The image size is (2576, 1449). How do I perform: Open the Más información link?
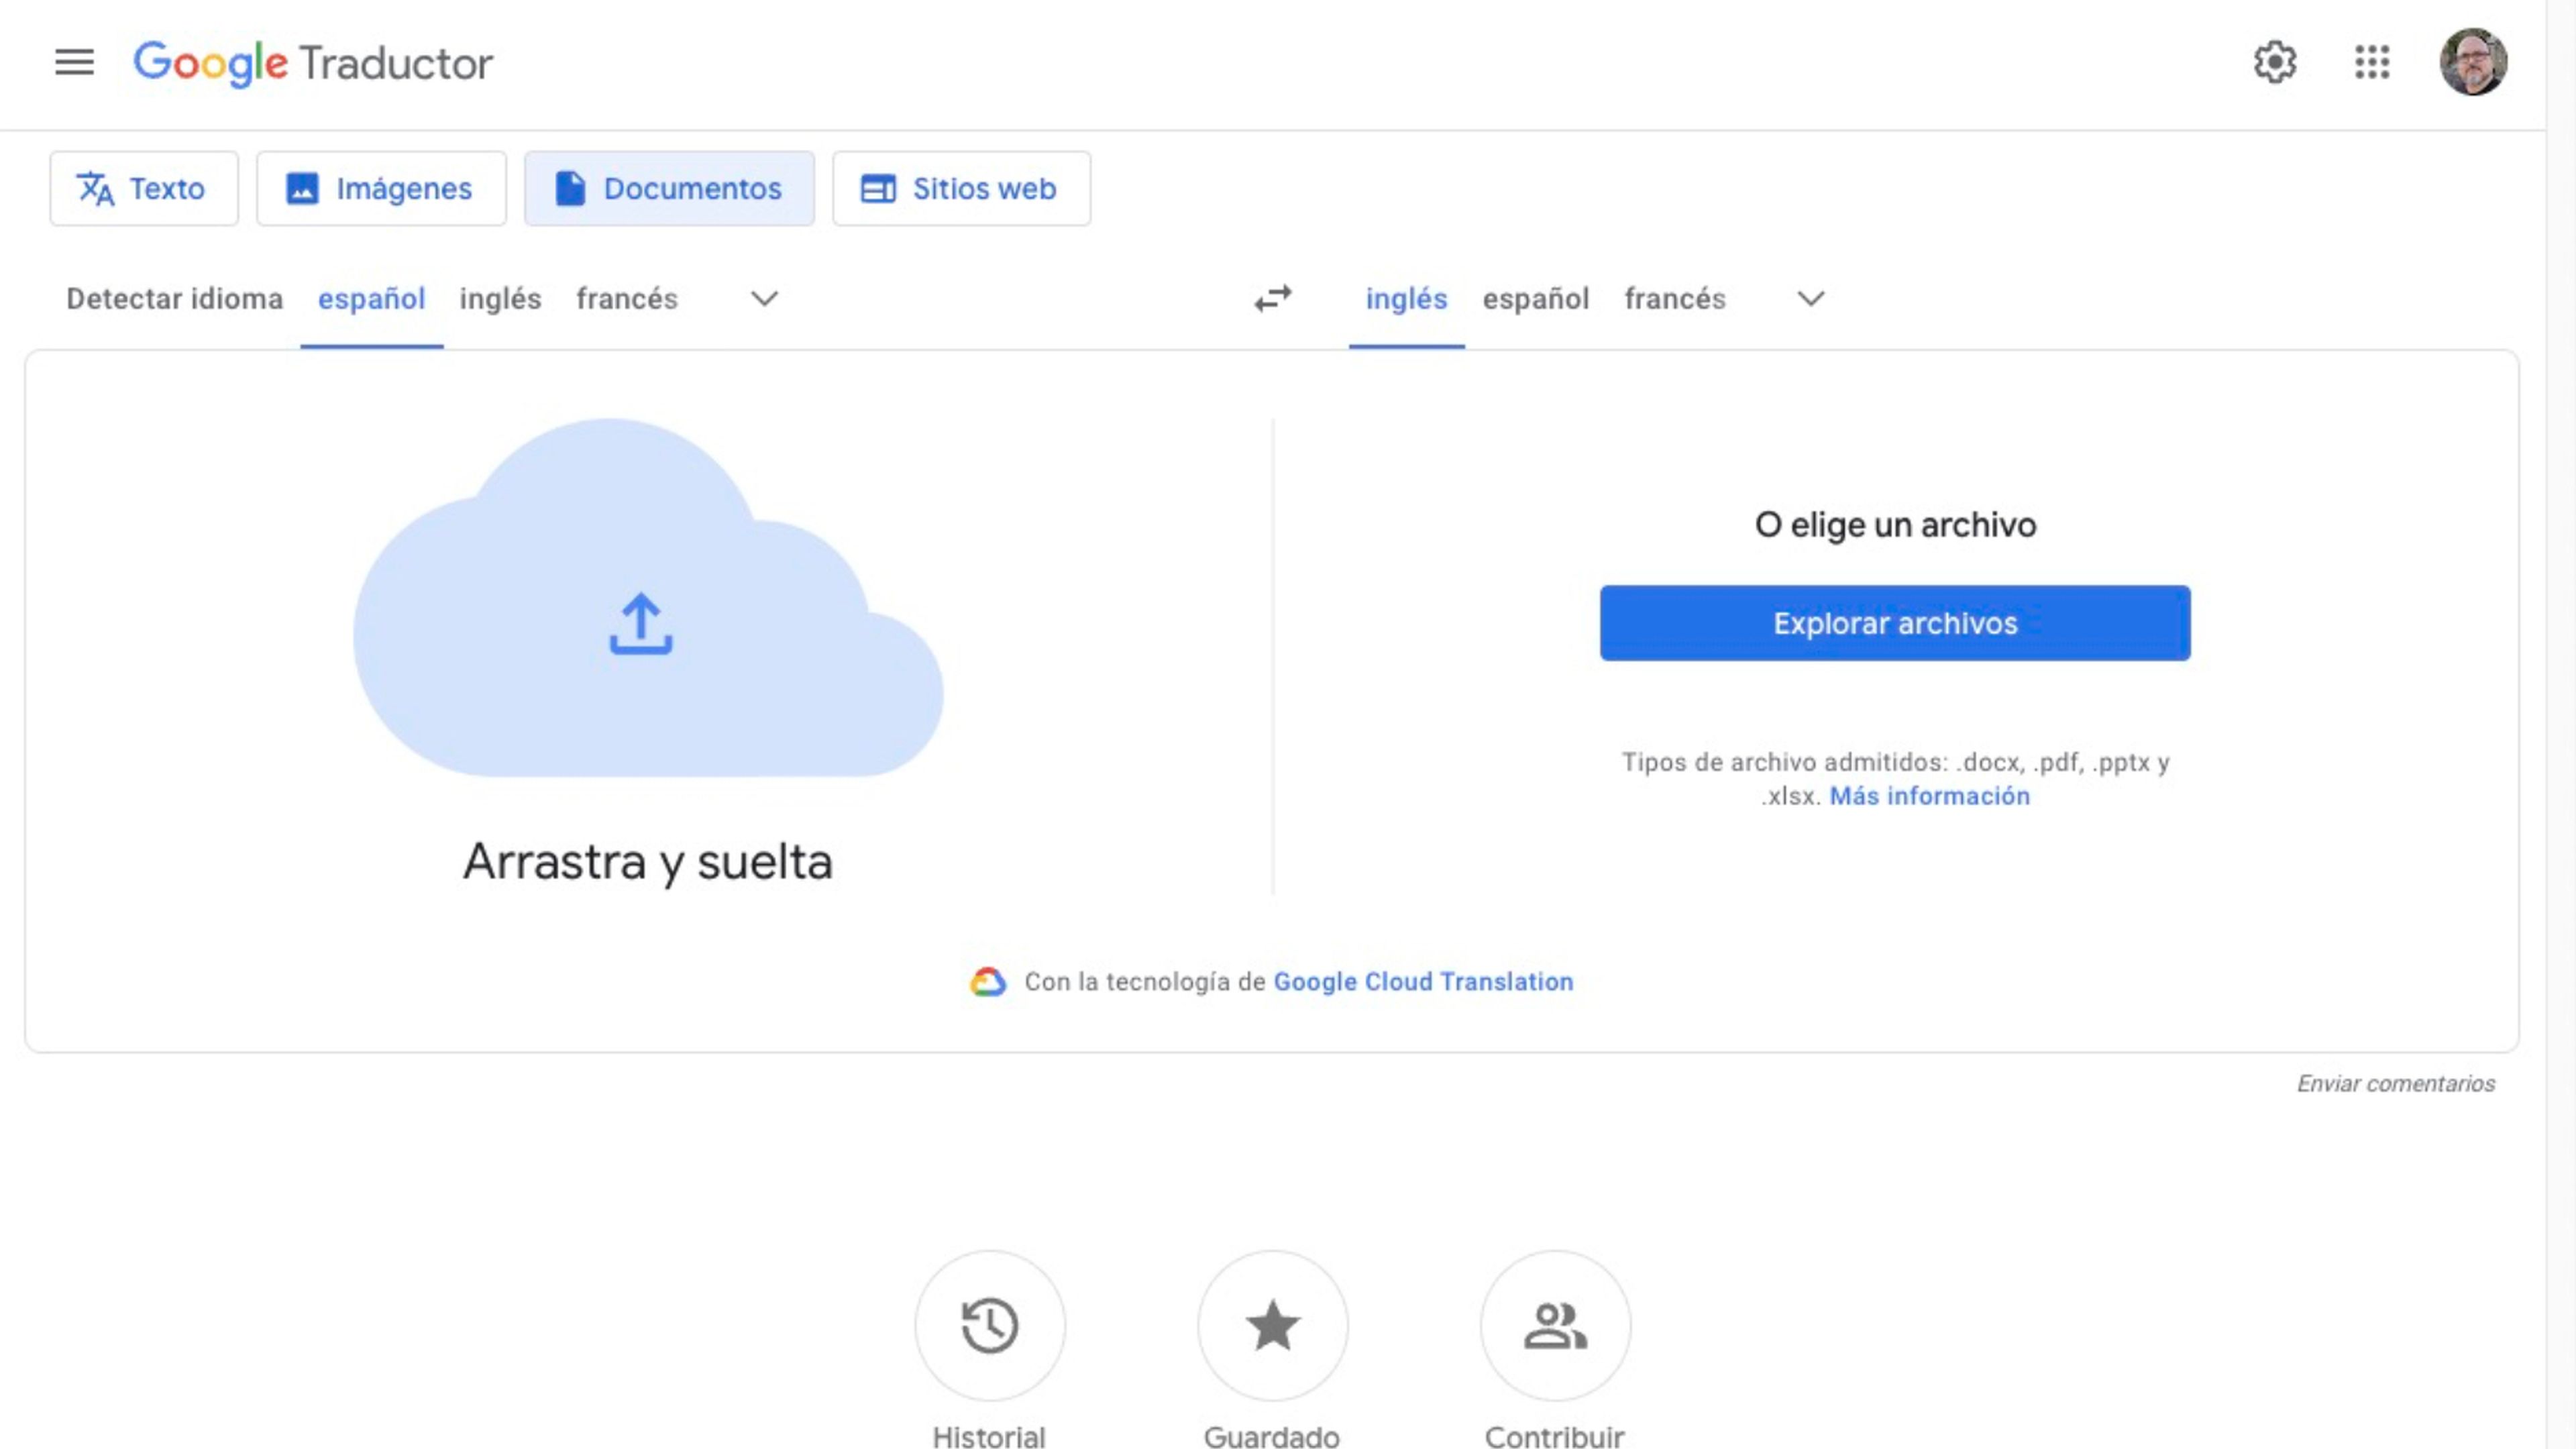[1930, 796]
